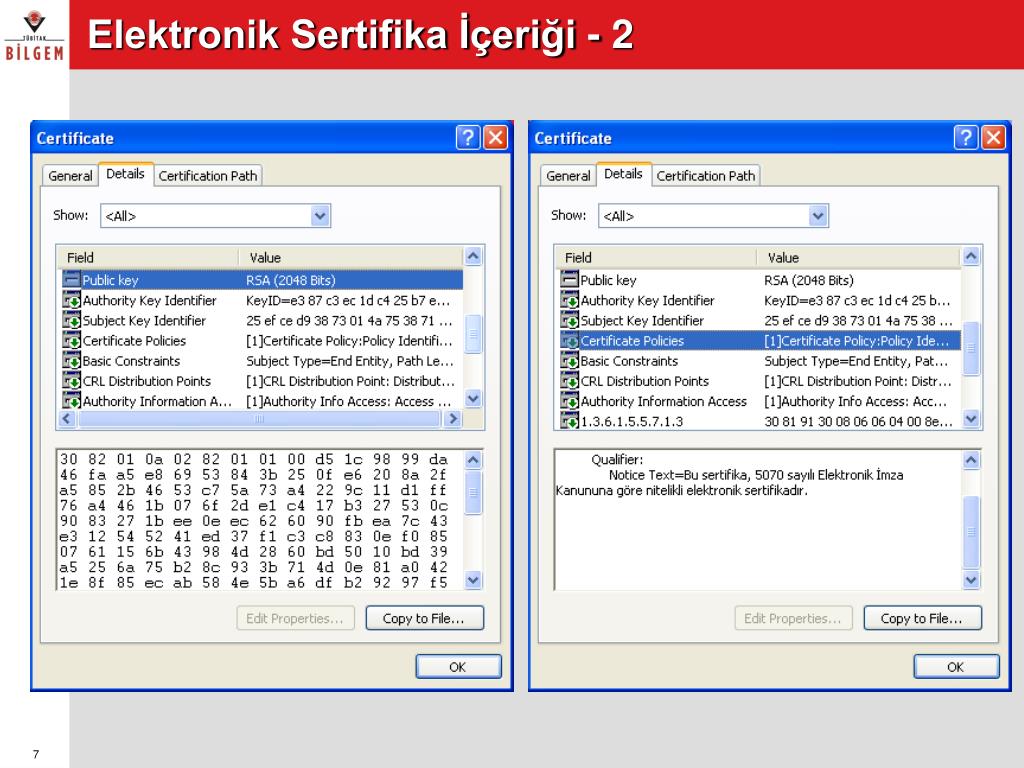
Task: Select Details tab in right Certificate window
Action: pos(624,174)
